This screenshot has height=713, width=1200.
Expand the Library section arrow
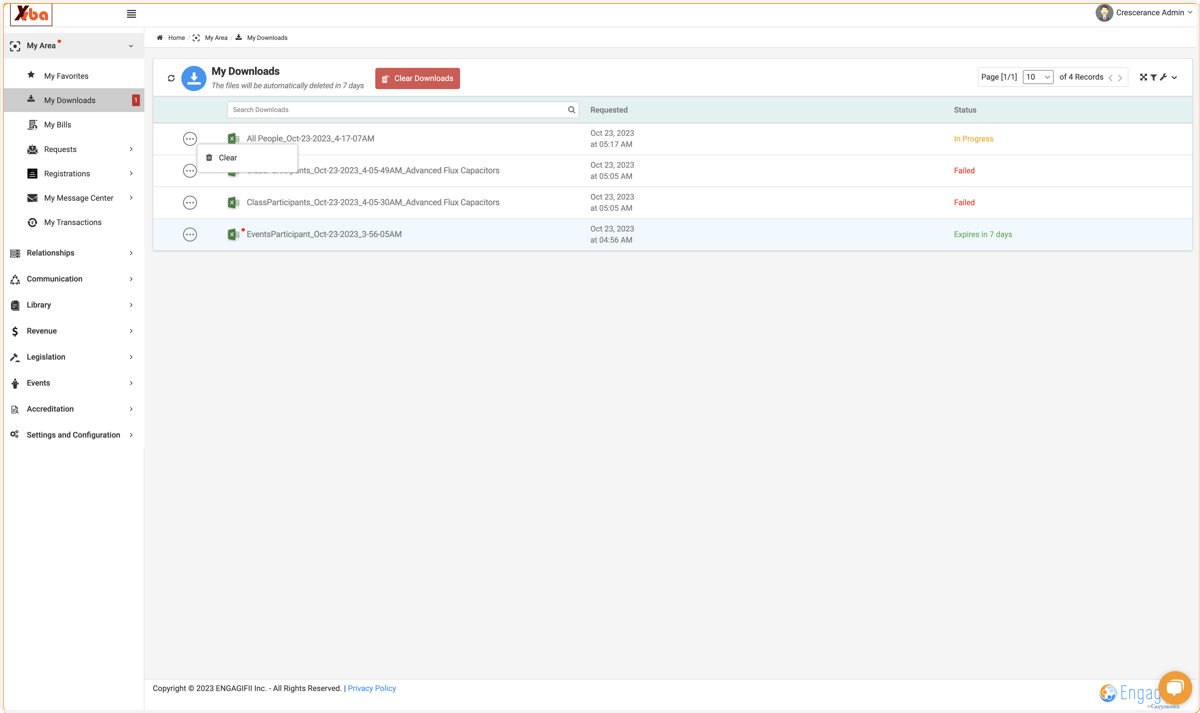131,305
